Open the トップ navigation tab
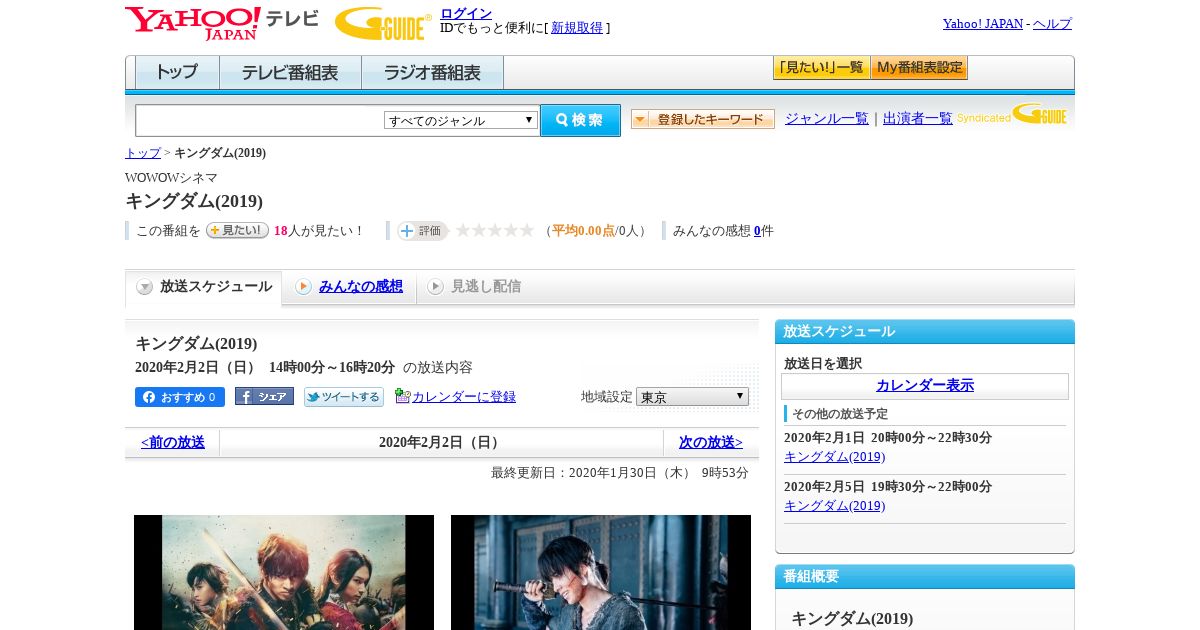 [177, 73]
